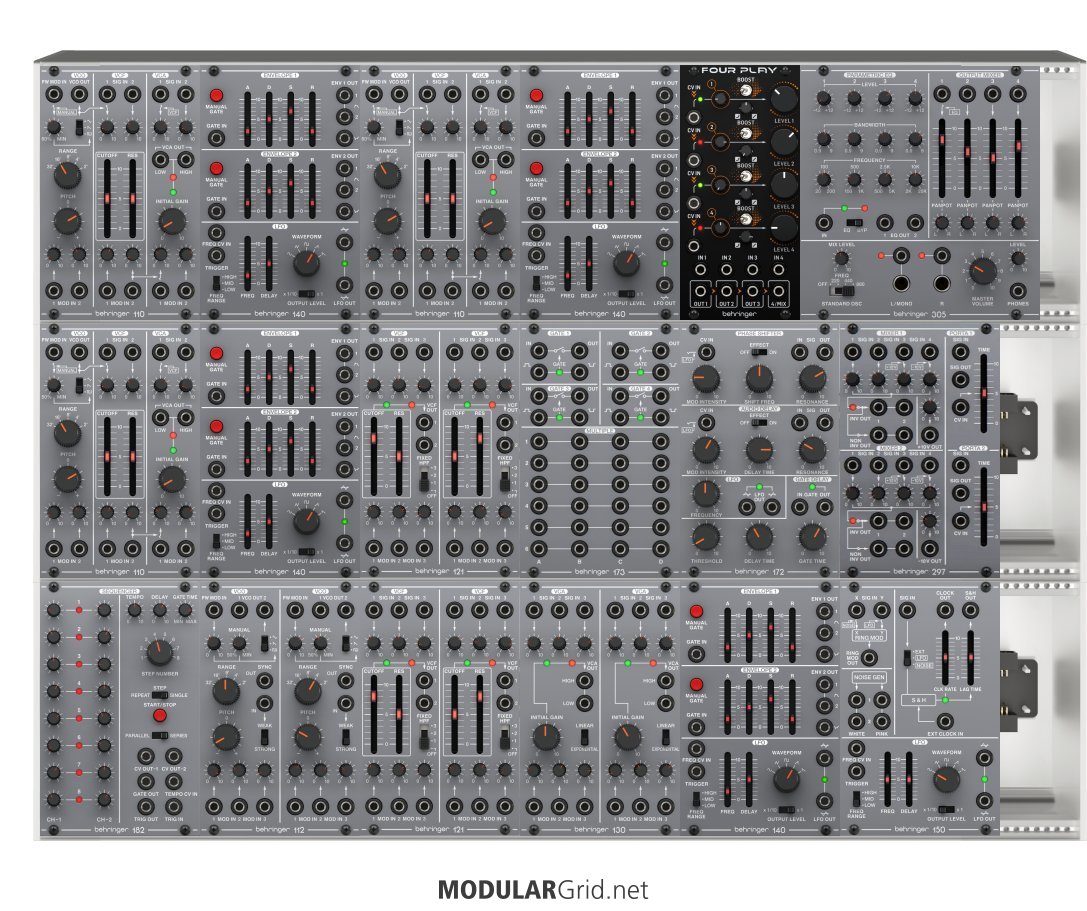Click the MIX LEVEL knob on the 305

841,258
